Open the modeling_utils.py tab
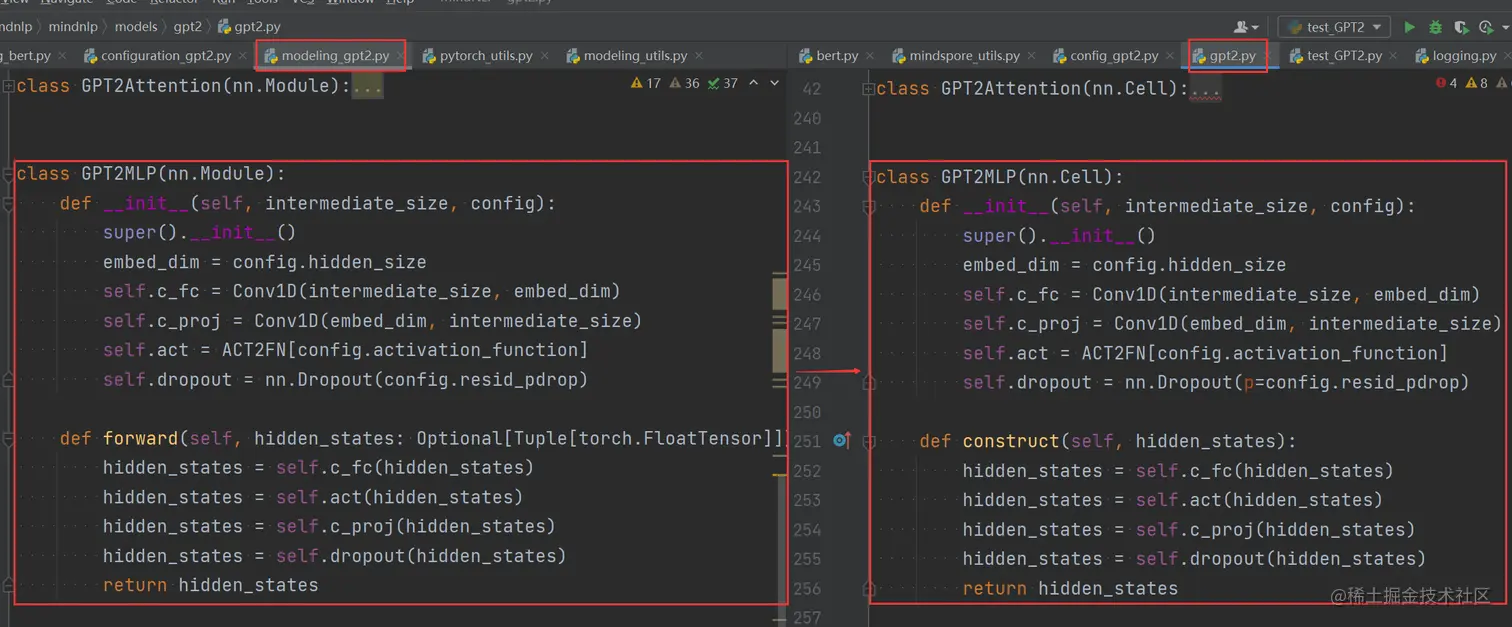Viewport: 1512px width, 627px height. tap(634, 56)
